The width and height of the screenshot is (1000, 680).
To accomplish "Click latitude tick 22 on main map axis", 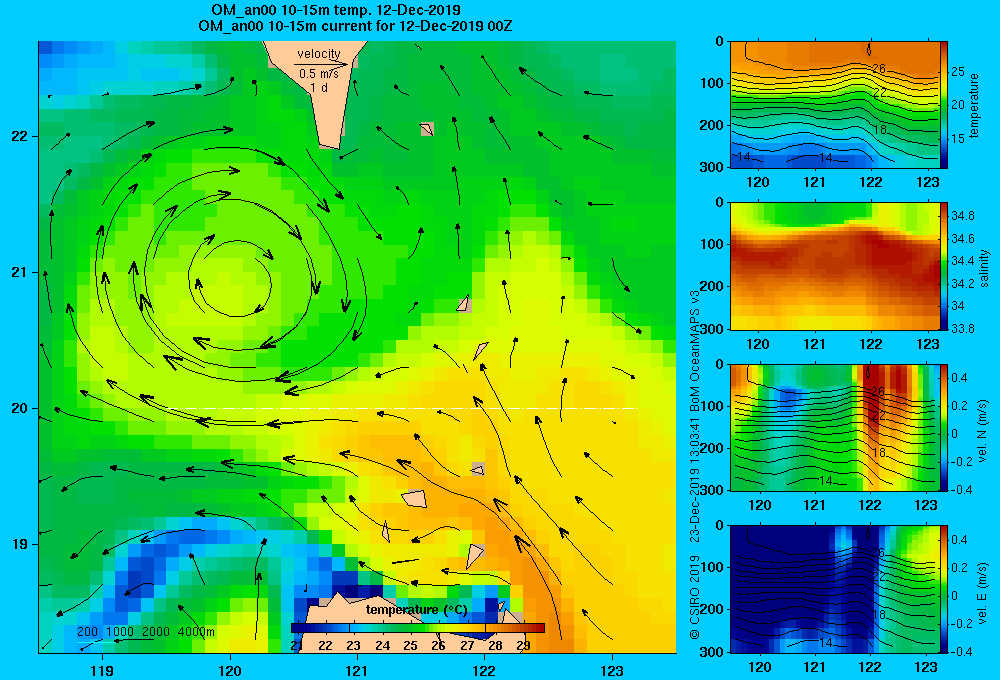I will (19, 136).
